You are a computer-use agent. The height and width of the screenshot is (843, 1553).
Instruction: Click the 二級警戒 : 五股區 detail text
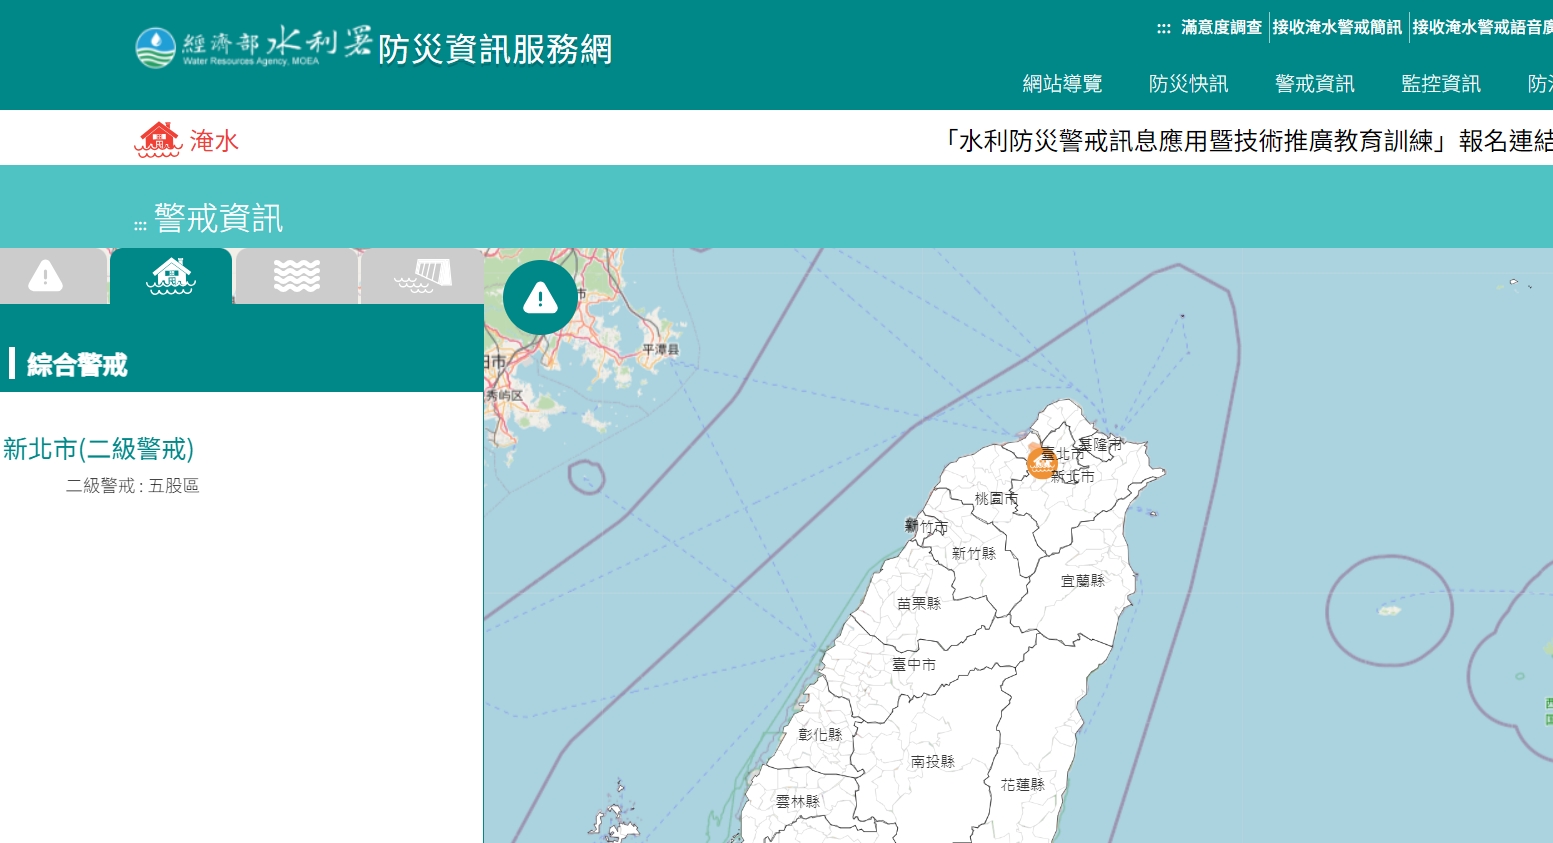tap(133, 486)
